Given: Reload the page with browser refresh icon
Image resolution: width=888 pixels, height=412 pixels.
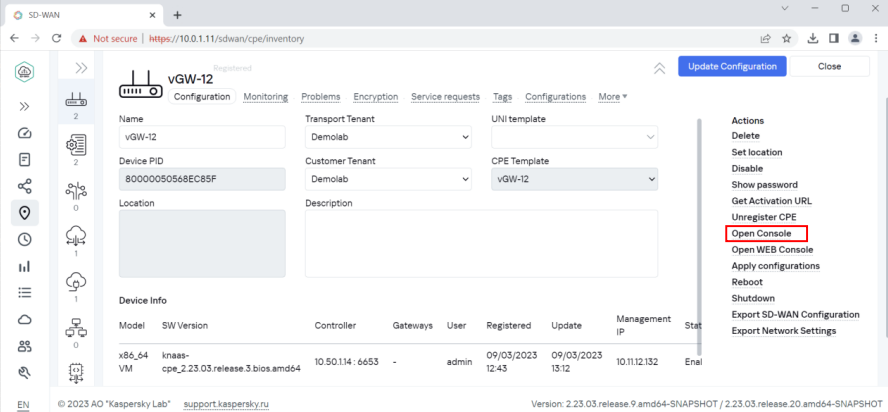Looking at the screenshot, I should 56,39.
